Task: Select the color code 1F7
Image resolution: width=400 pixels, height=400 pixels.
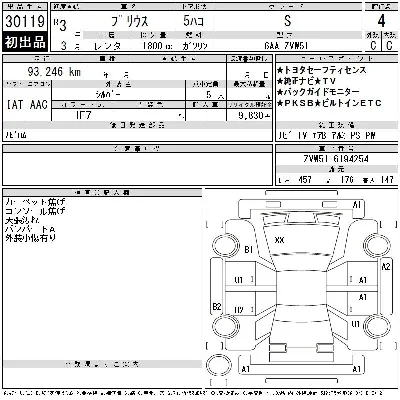Action: pyautogui.click(x=83, y=115)
